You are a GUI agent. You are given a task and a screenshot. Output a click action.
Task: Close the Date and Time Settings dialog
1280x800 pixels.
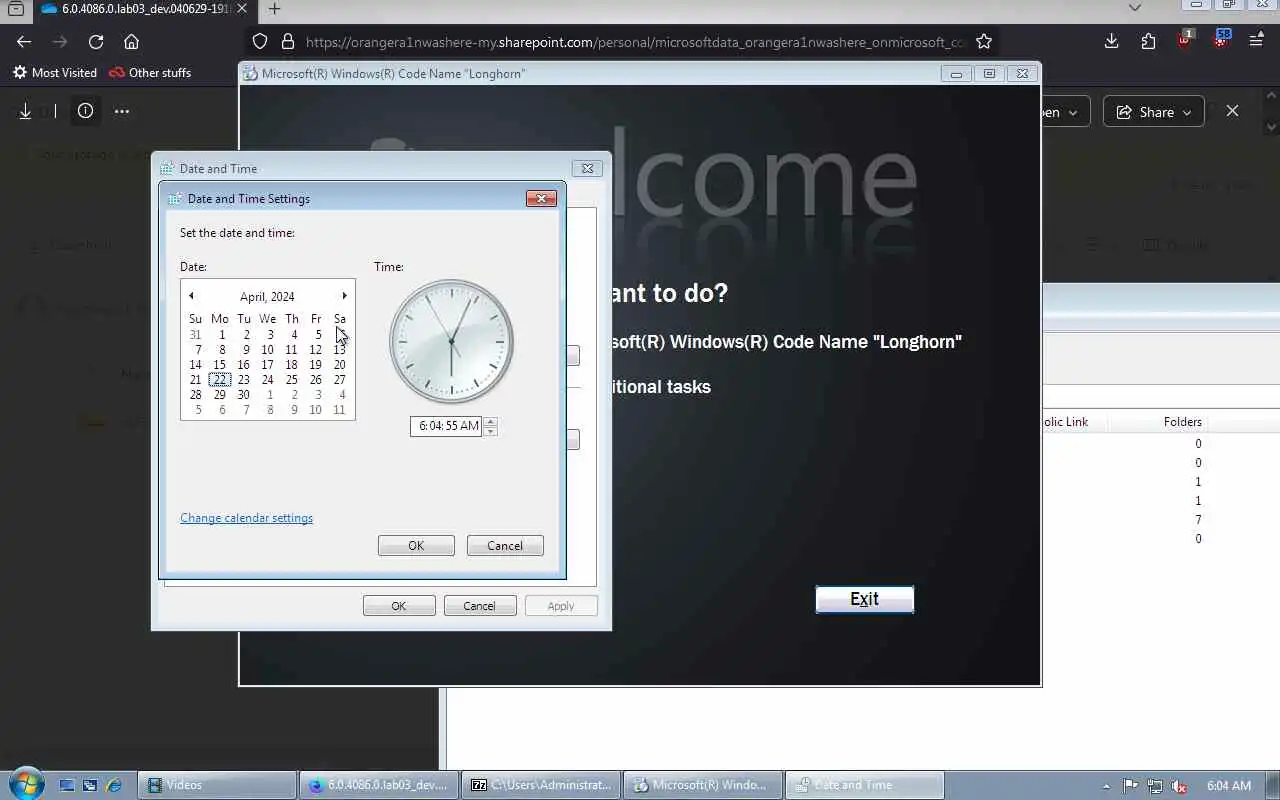(x=541, y=198)
